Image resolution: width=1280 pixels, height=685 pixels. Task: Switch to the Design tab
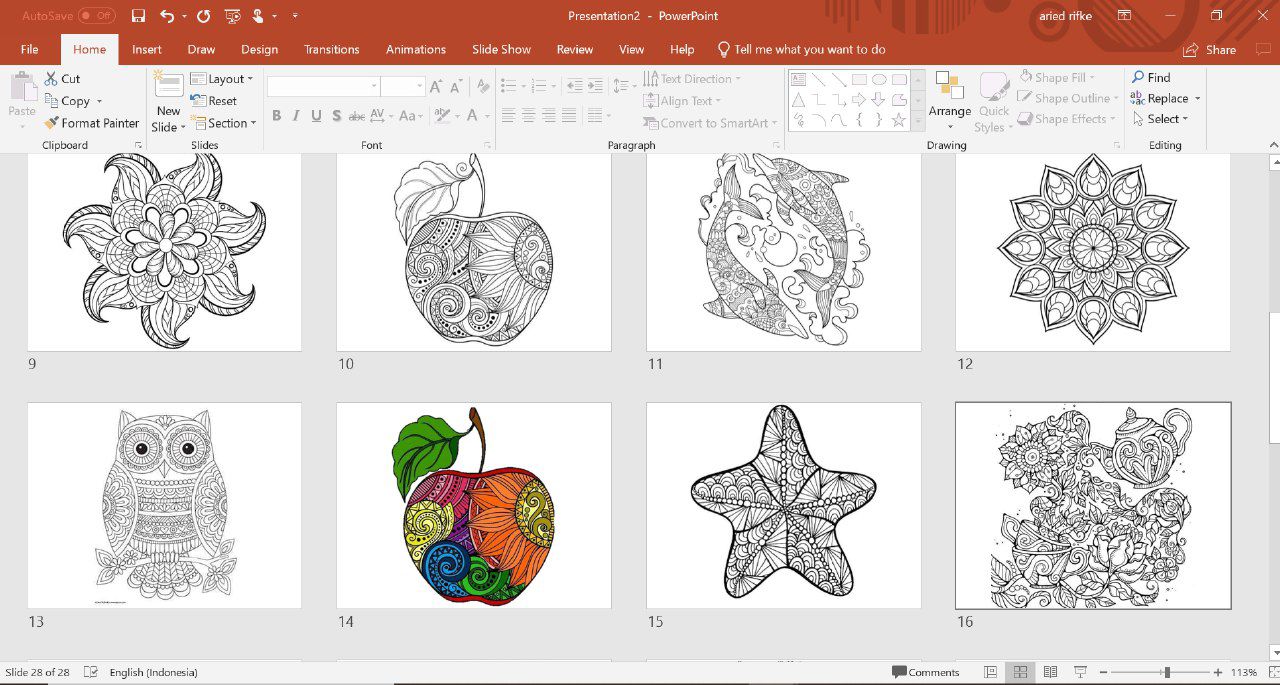[x=259, y=49]
